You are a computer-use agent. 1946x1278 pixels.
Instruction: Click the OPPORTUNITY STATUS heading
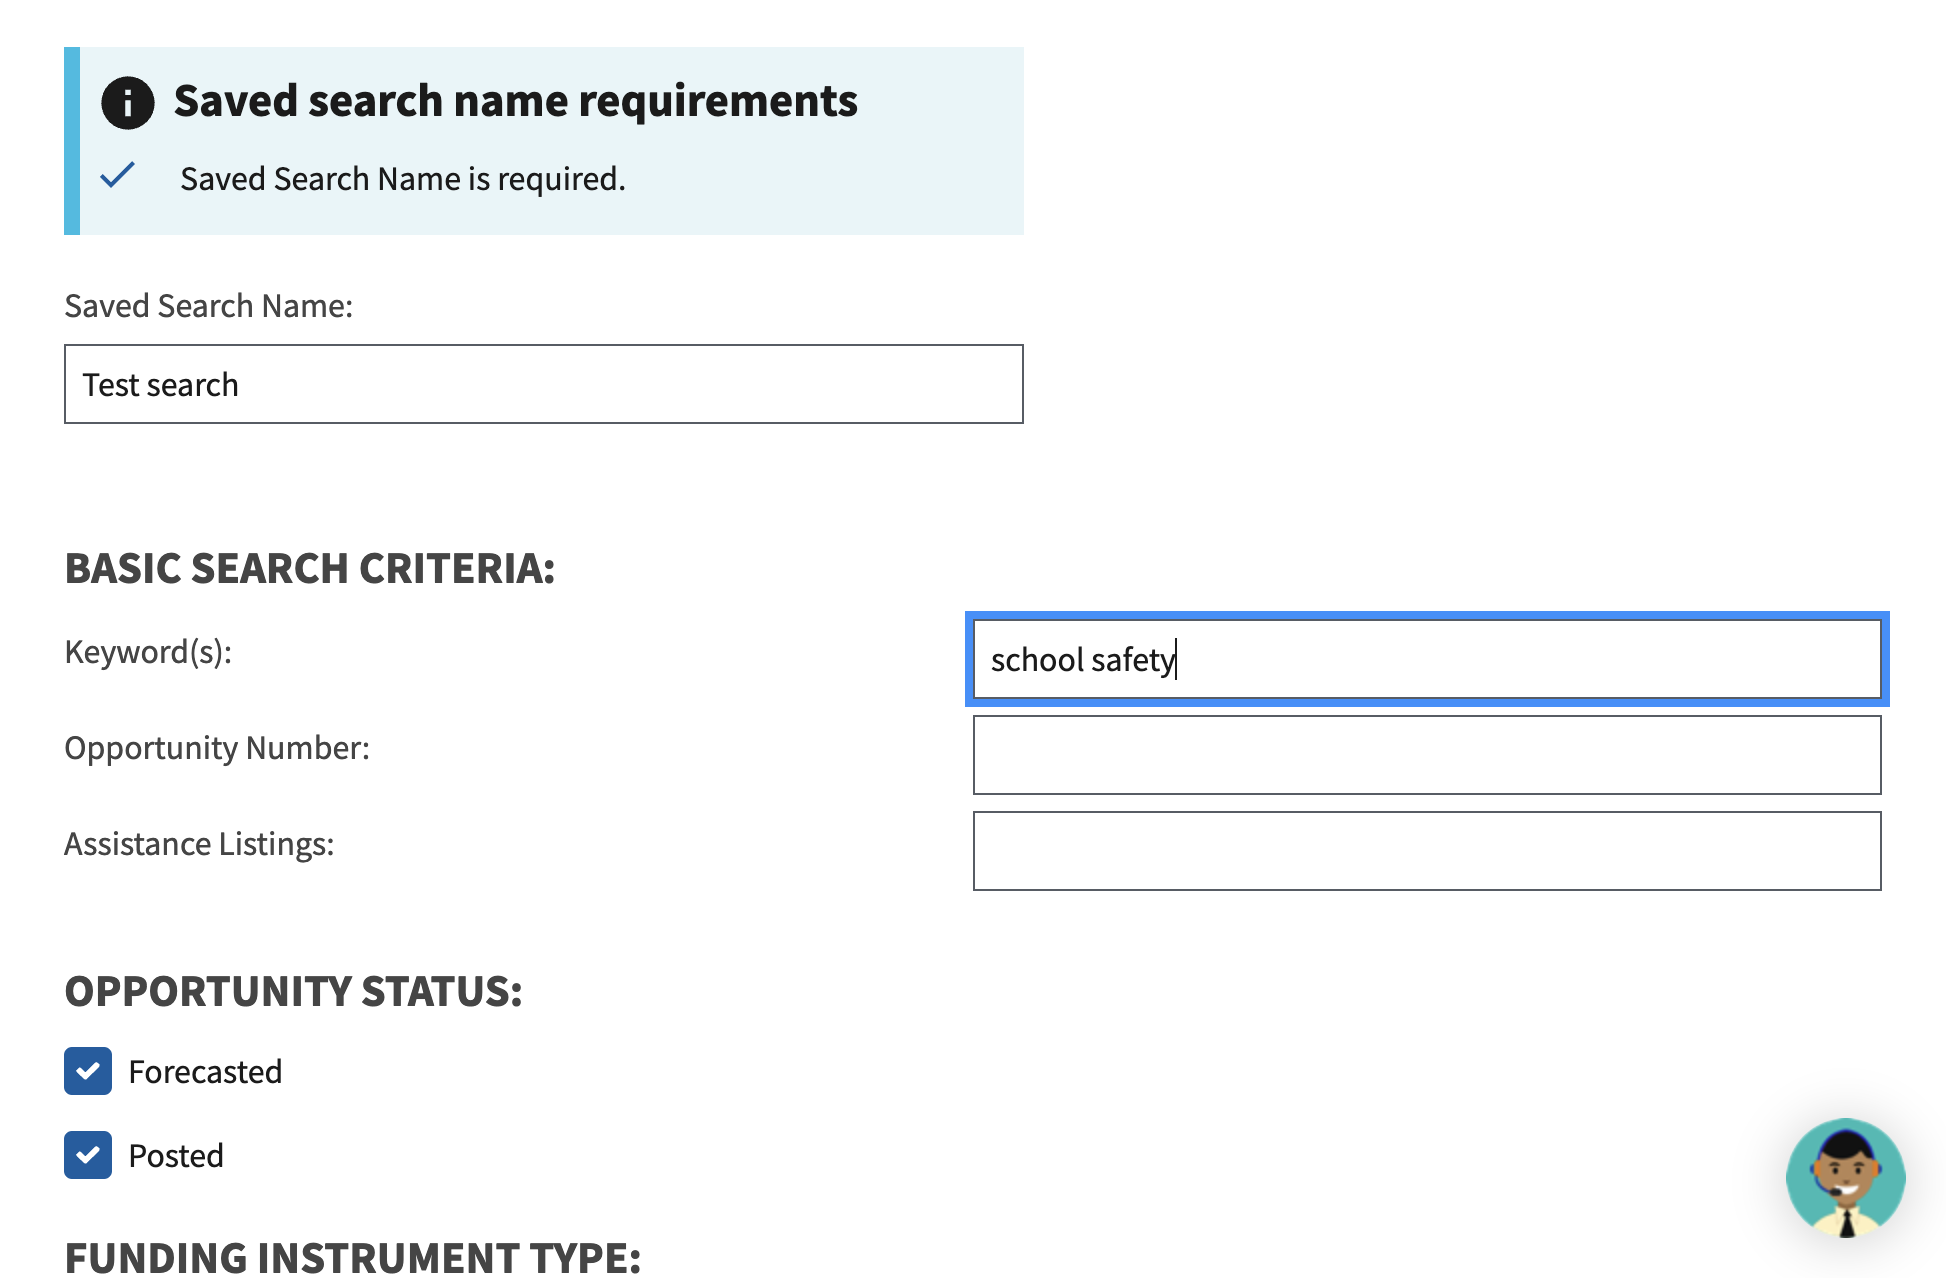(x=294, y=991)
